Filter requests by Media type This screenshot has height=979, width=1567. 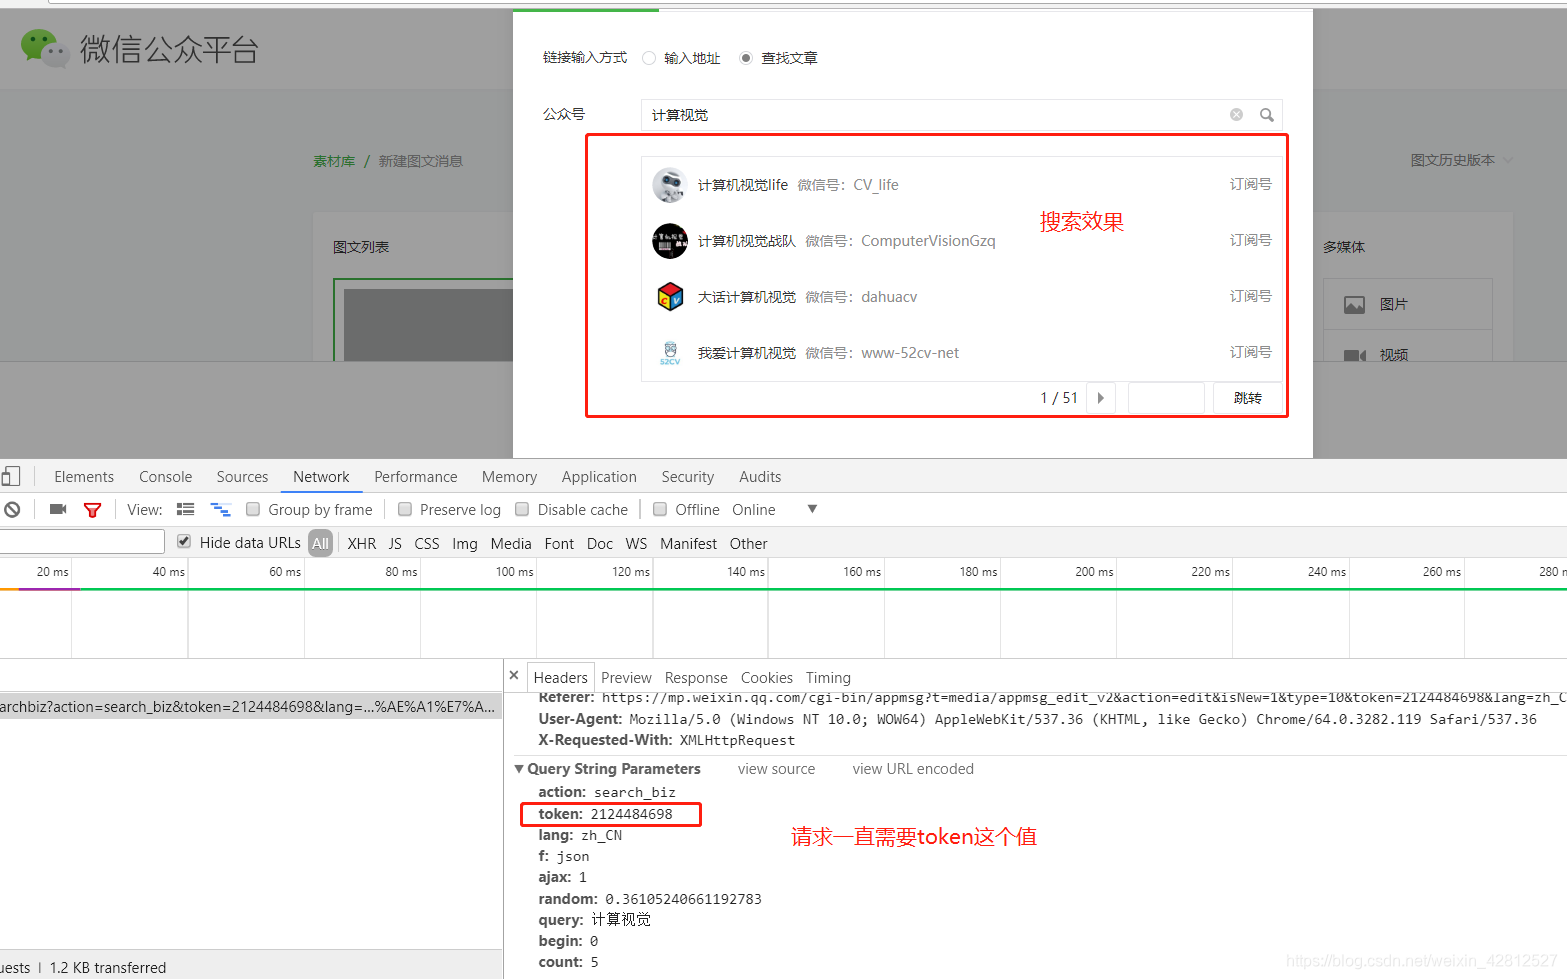(x=511, y=544)
